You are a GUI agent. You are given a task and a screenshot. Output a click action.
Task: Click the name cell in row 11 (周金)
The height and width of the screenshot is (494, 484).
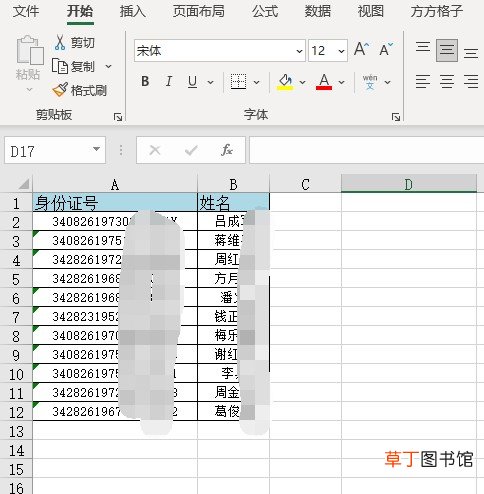pos(233,392)
